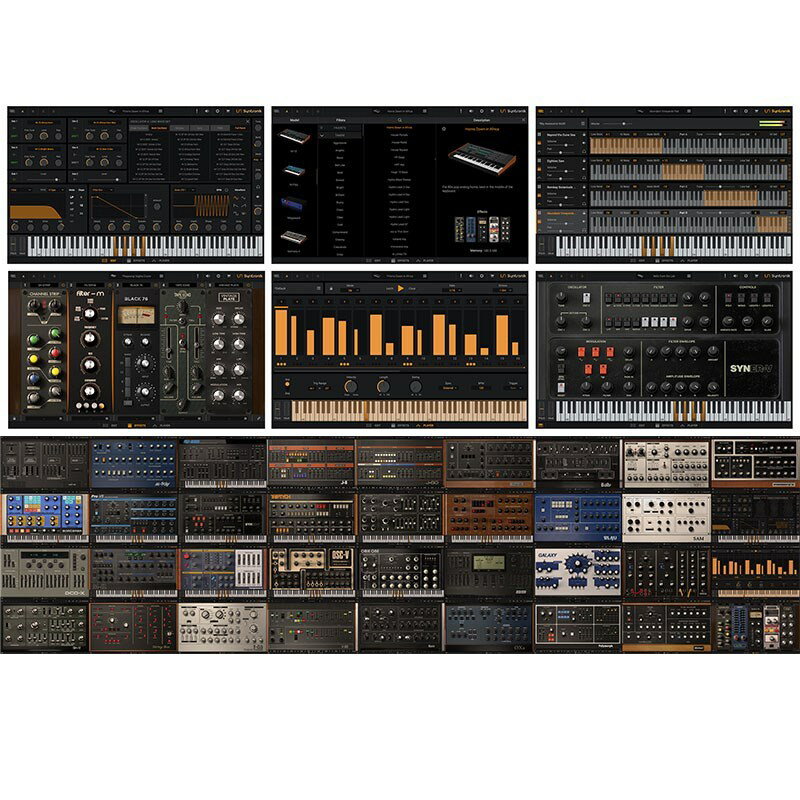Click the effects rack thumbnail under Description
The width and height of the screenshot is (800, 800).
pos(483,229)
